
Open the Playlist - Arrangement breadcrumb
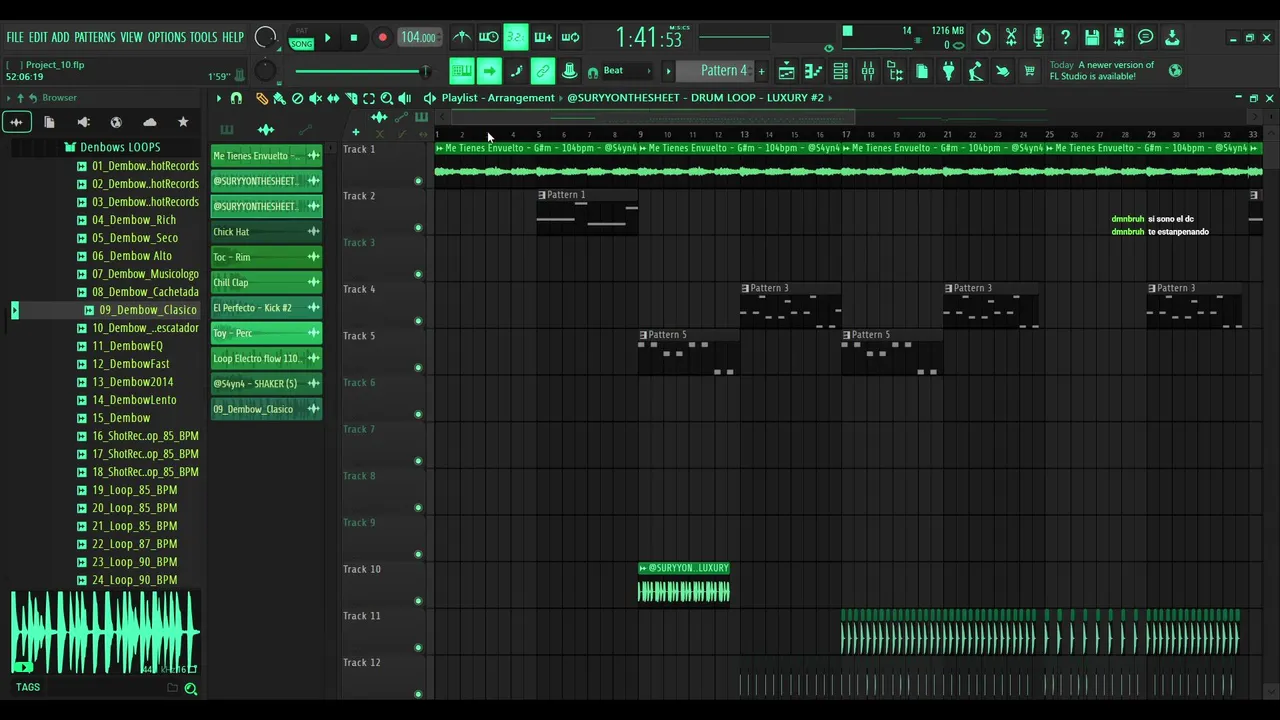[498, 98]
